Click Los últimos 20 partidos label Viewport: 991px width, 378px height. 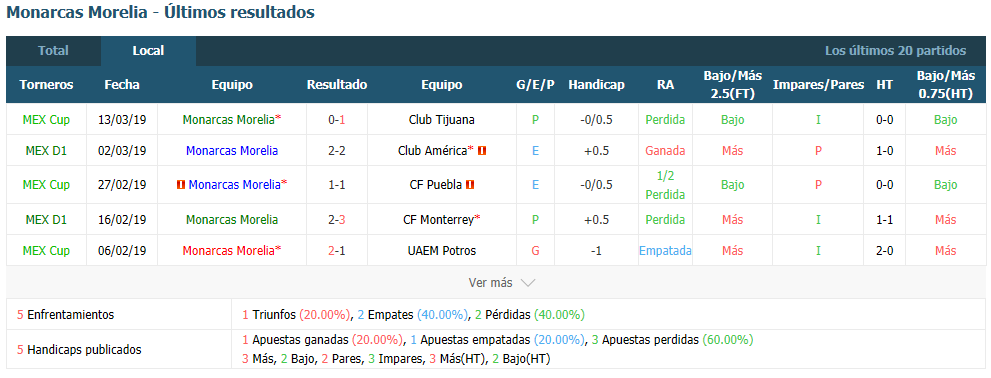coord(896,51)
